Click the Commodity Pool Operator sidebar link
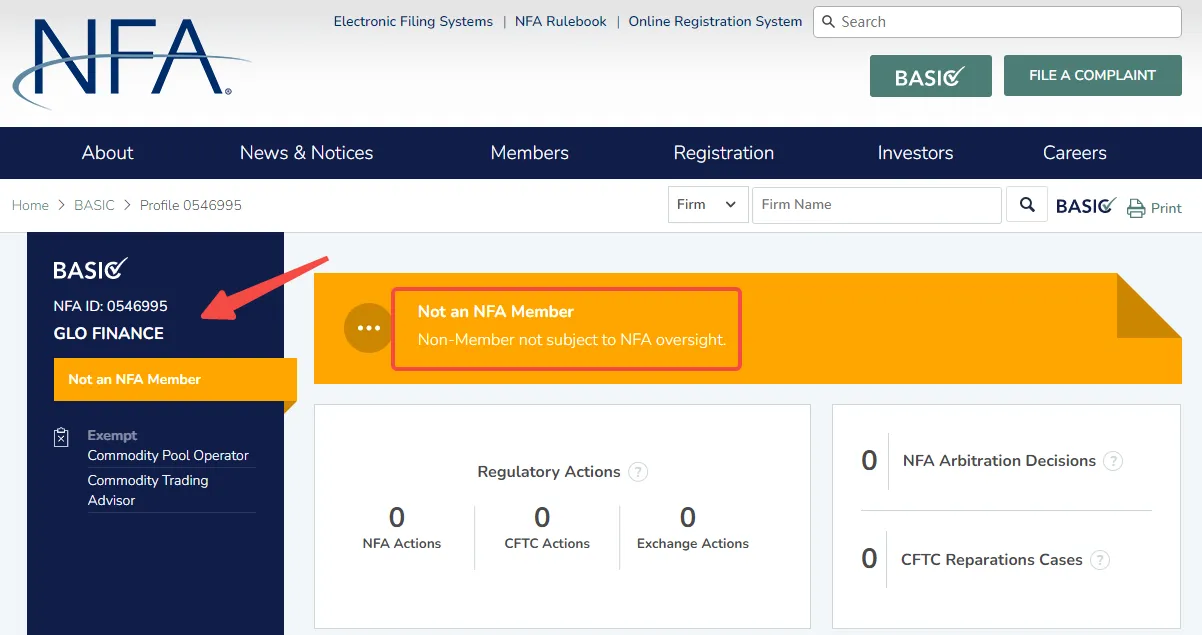This screenshot has width=1202, height=635. point(168,456)
